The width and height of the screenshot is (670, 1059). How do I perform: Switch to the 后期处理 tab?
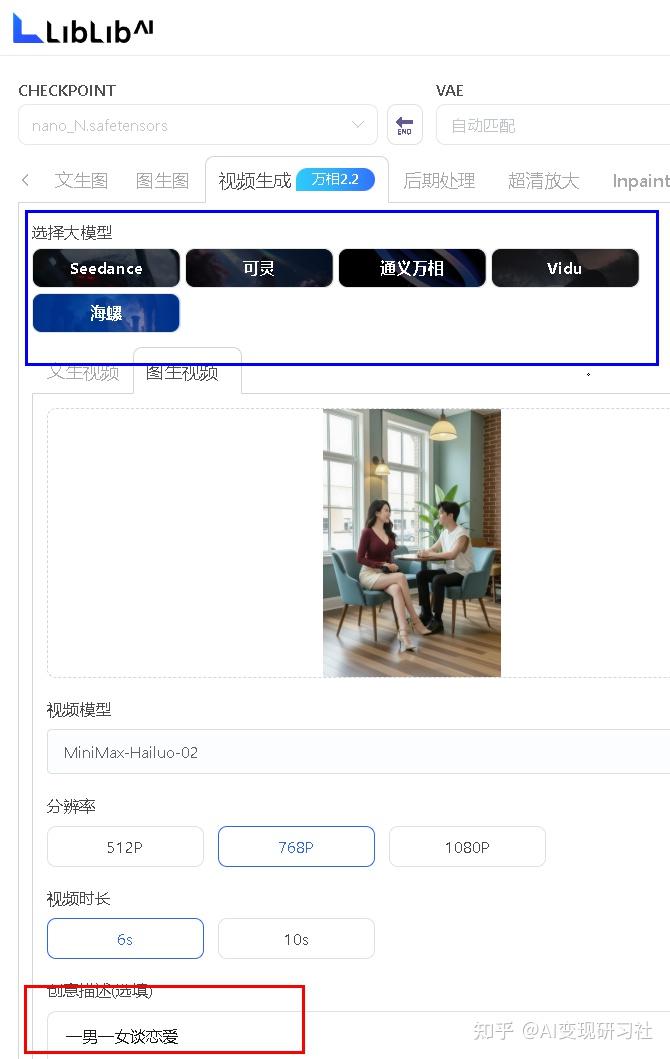(x=439, y=180)
